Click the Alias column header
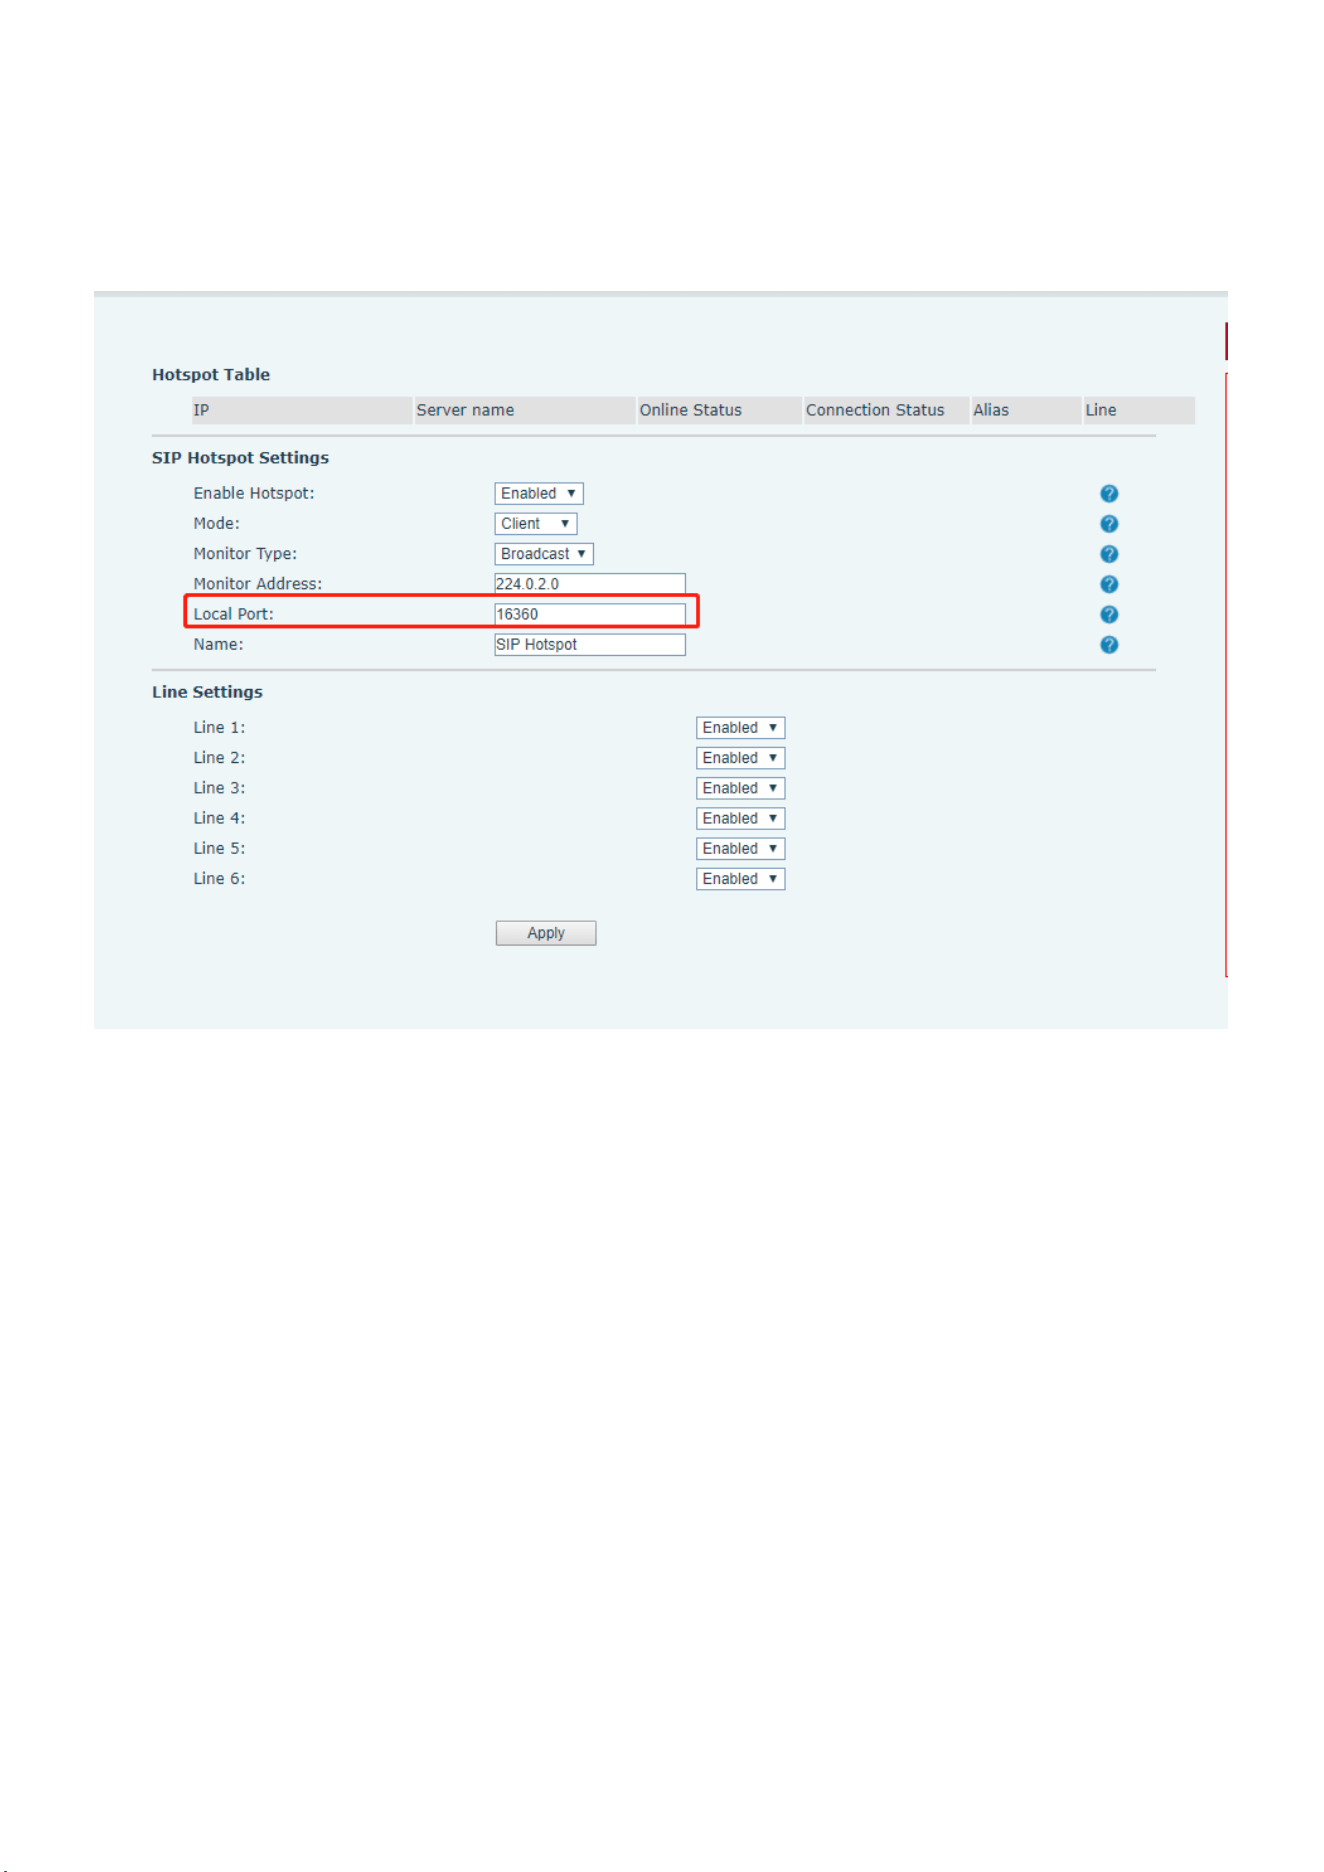 1026,410
